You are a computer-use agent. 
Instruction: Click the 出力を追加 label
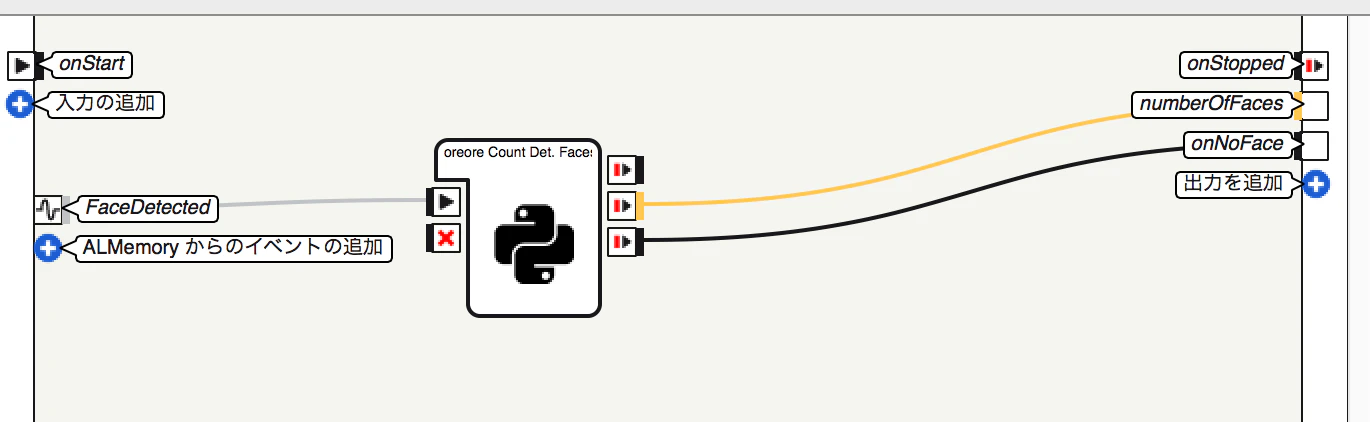(x=1233, y=183)
